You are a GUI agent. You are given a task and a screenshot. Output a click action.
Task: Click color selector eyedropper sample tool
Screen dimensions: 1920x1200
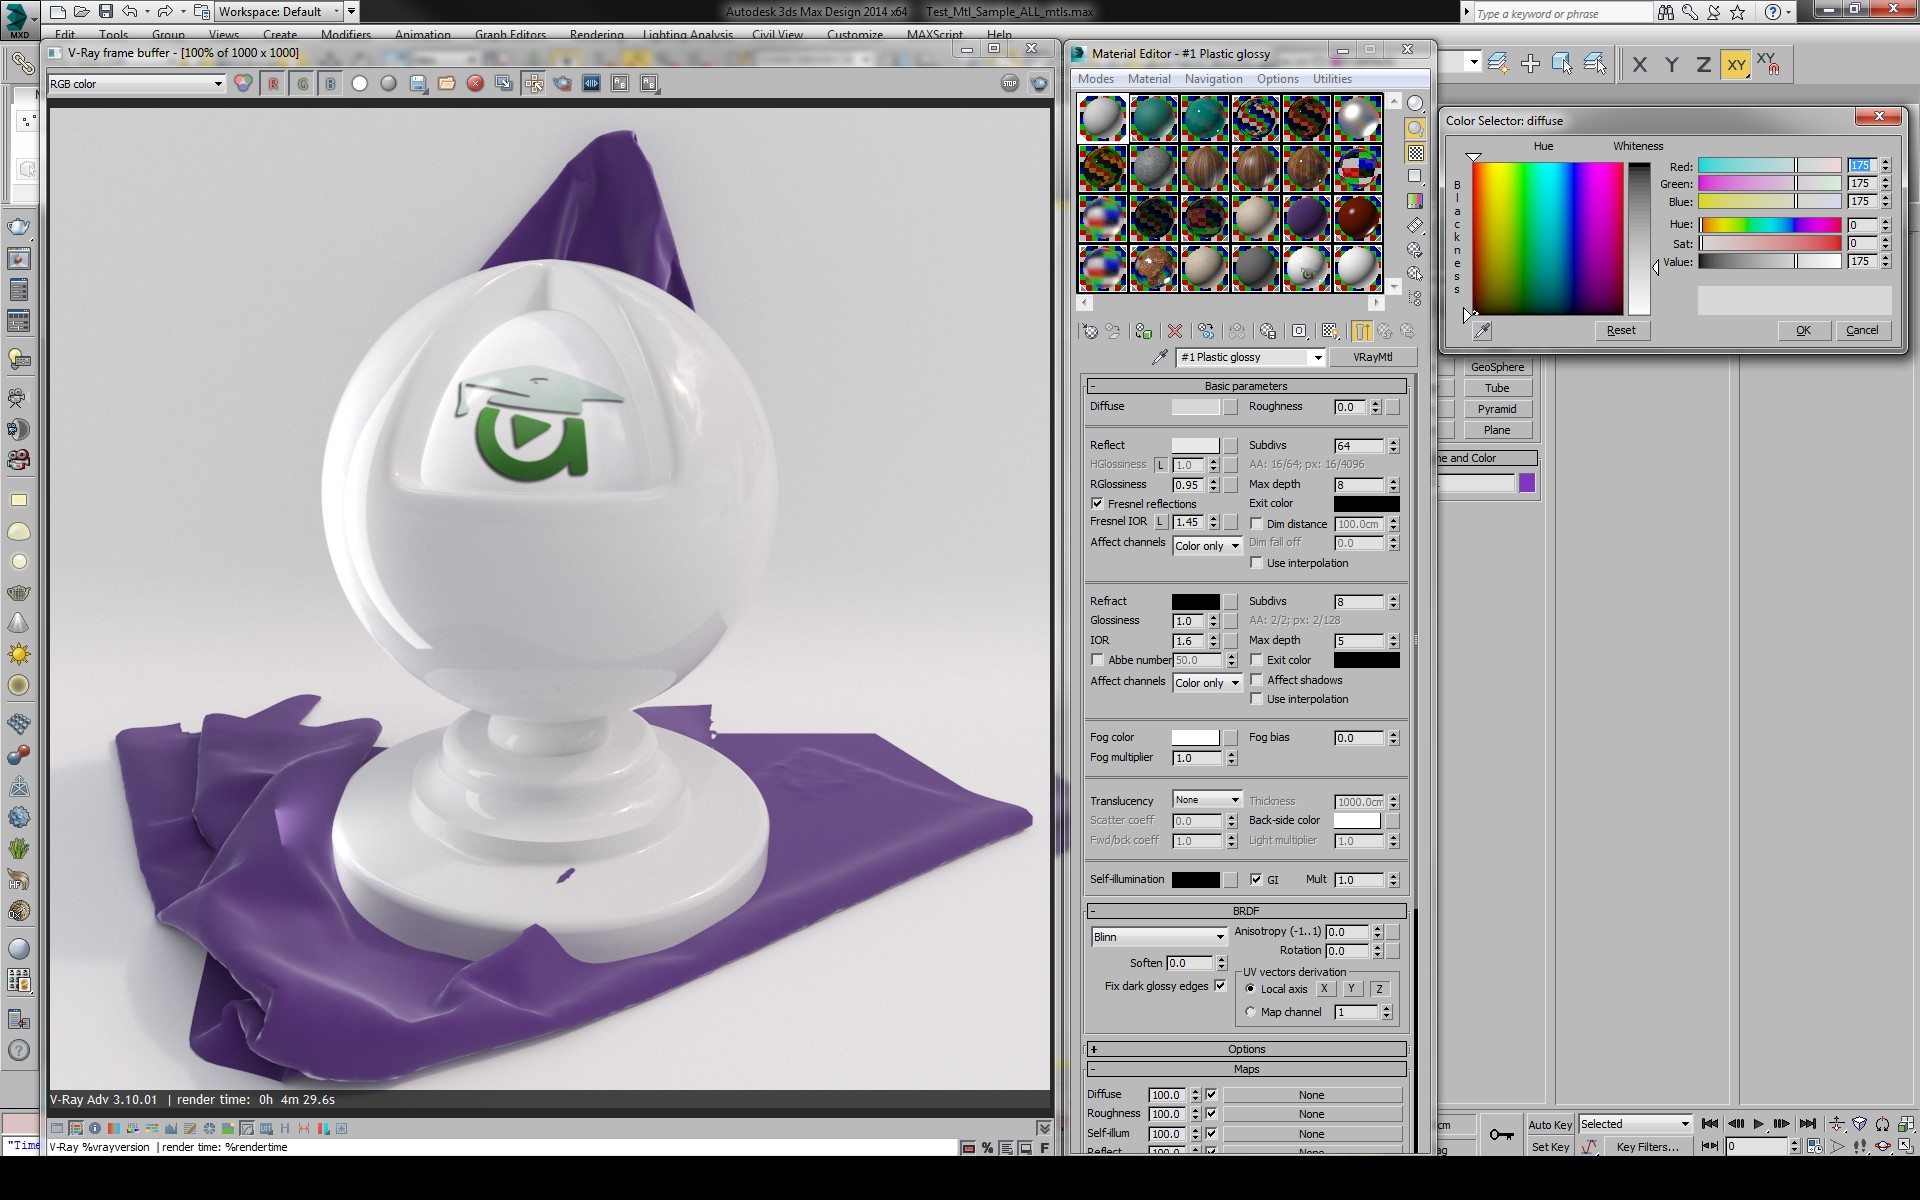click(1482, 330)
